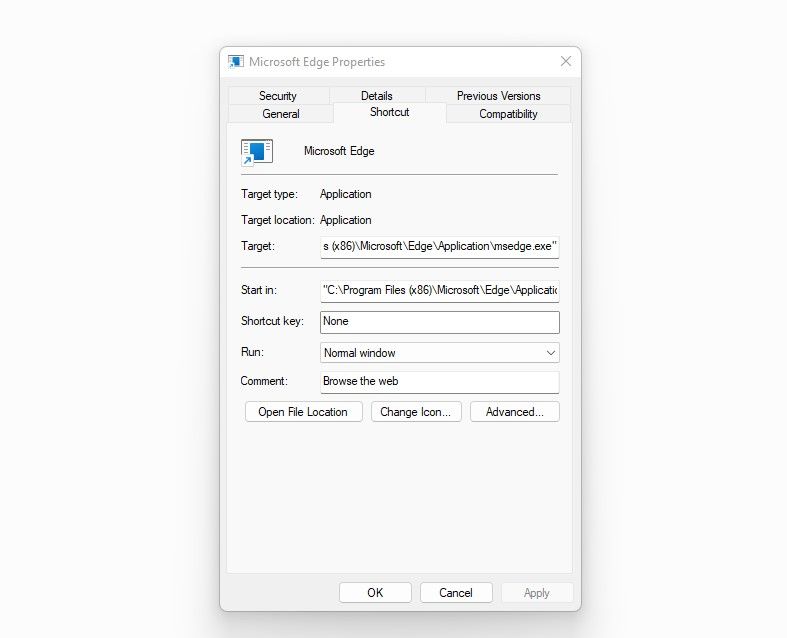The width and height of the screenshot is (787, 638).
Task: Click the Comment field 'Browse the web'
Action: click(440, 382)
